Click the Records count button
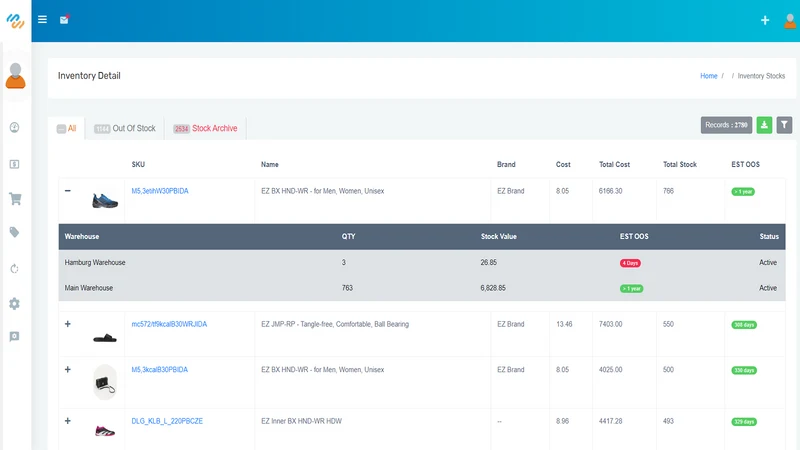Screen dimensions: 800x450 (x=726, y=125)
